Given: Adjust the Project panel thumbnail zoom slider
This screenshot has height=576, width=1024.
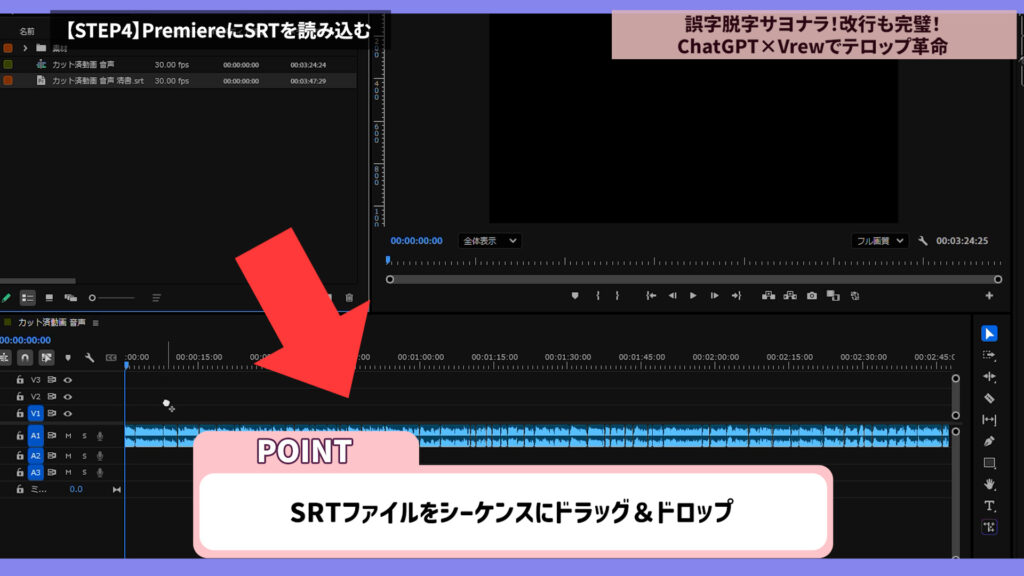Looking at the screenshot, I should [111, 298].
